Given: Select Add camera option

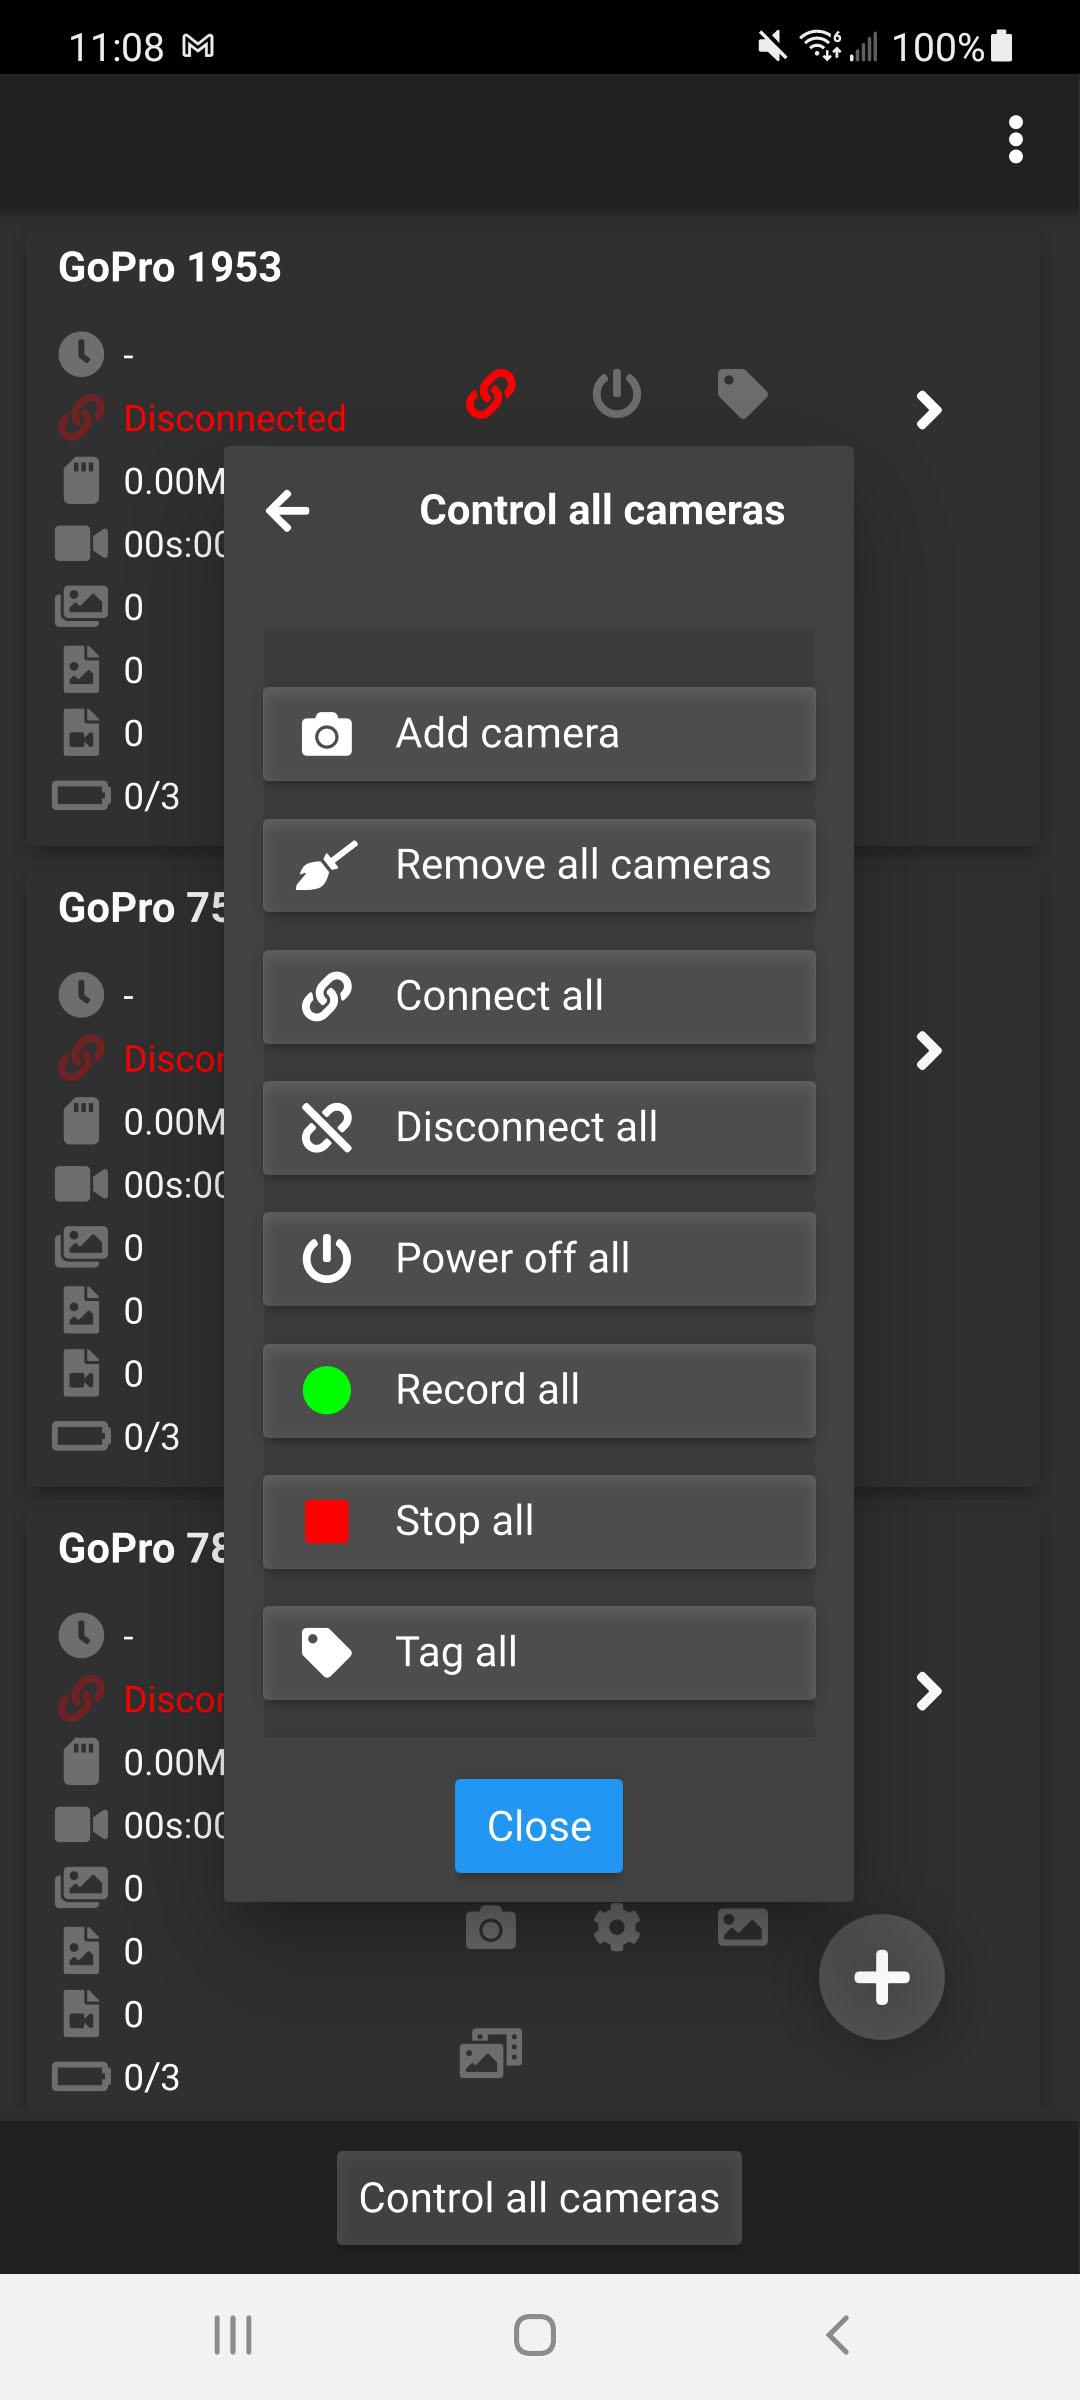Looking at the screenshot, I should [539, 734].
